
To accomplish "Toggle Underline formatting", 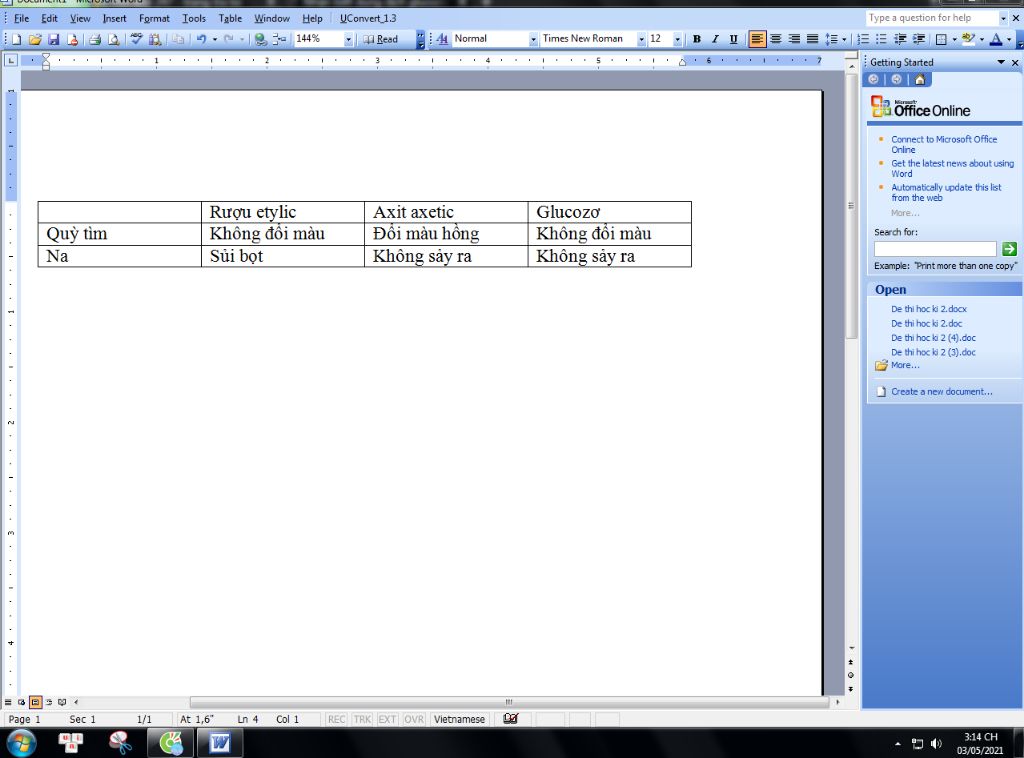I will point(733,39).
